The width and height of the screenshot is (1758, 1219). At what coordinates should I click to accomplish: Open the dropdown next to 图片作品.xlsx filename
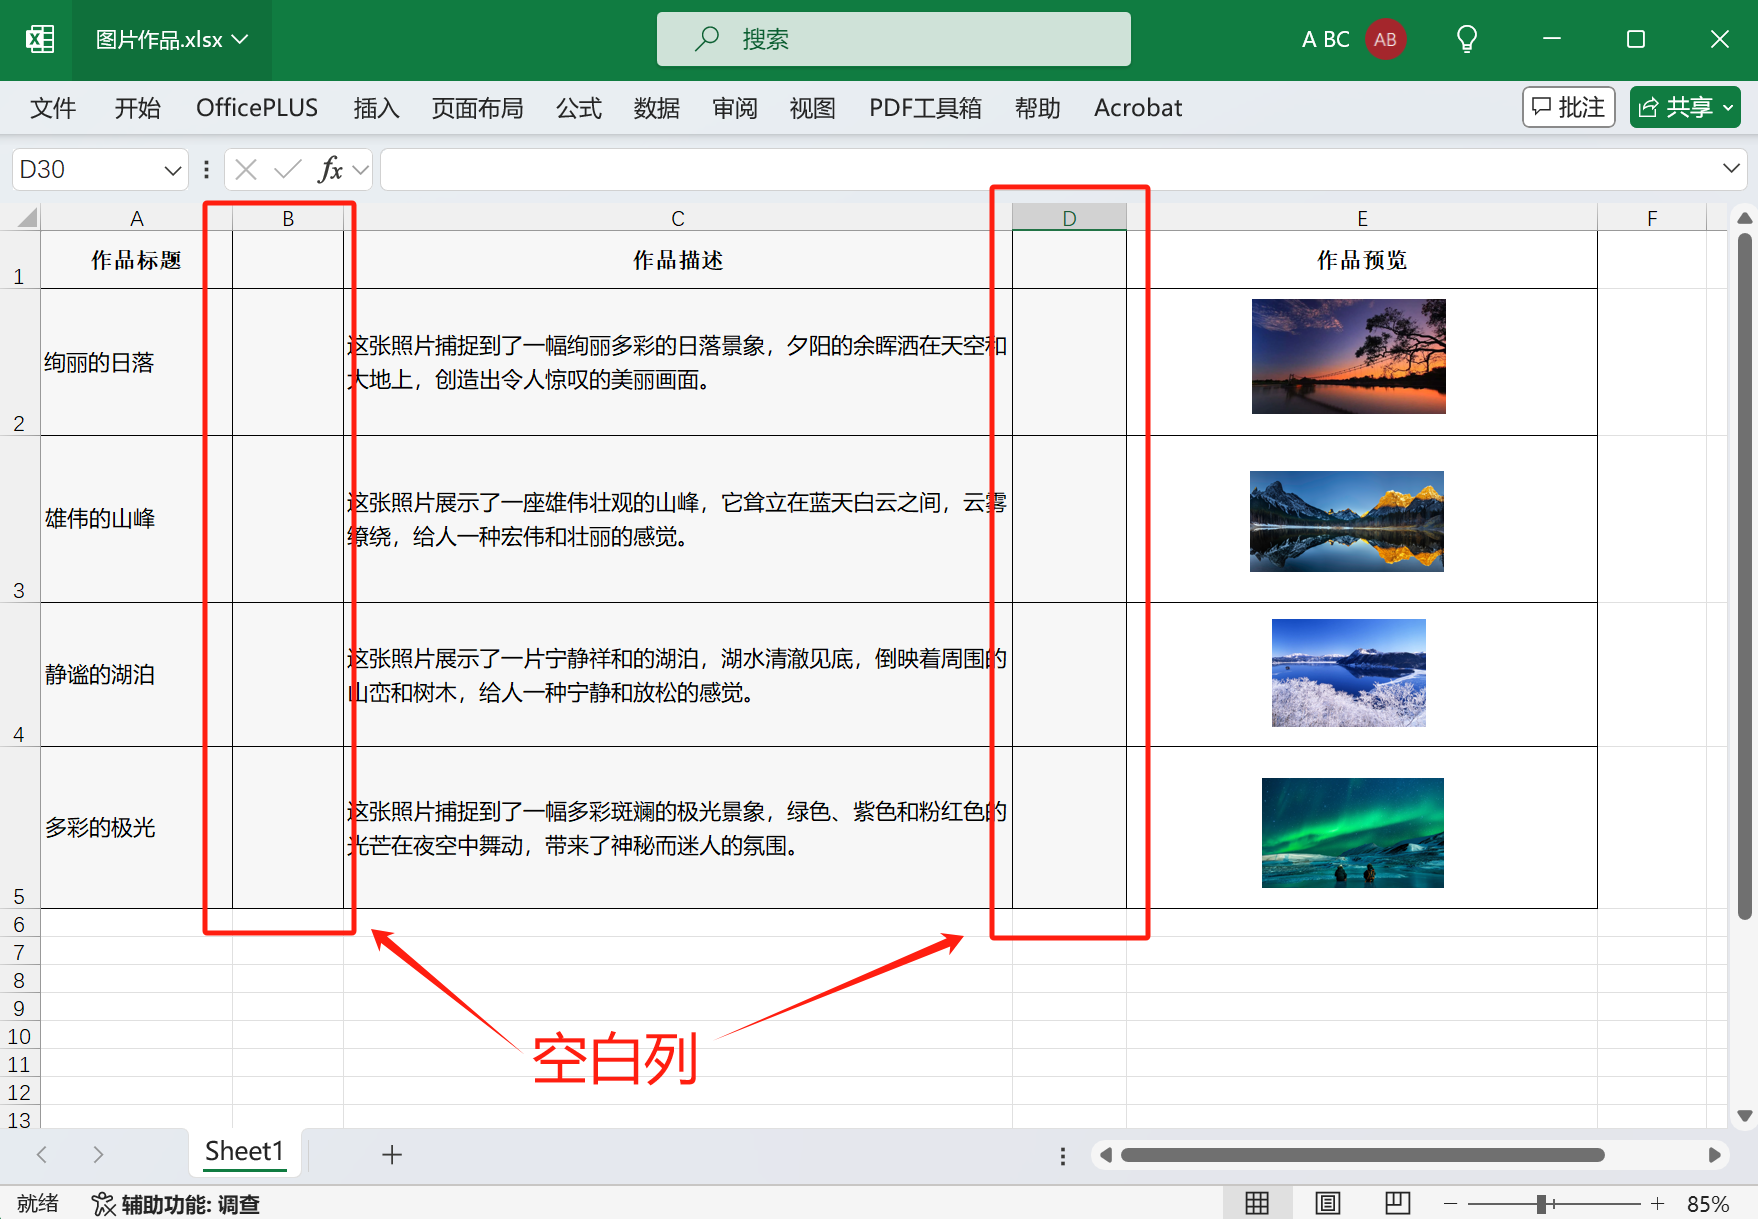point(238,40)
